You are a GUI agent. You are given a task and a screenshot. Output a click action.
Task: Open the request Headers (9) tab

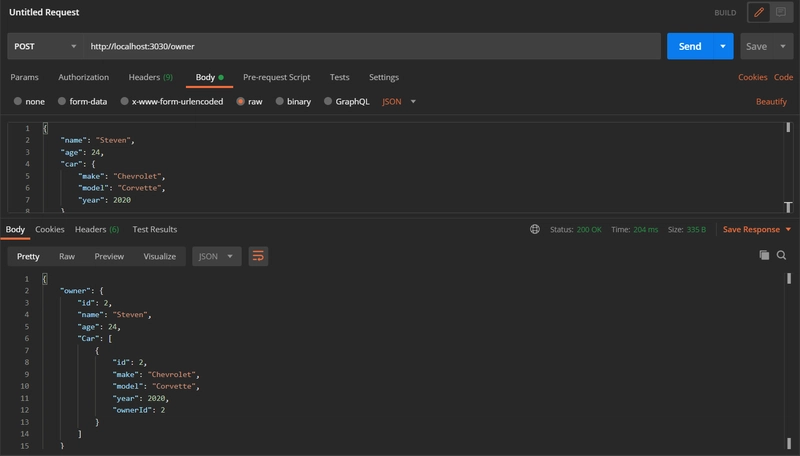coord(151,77)
